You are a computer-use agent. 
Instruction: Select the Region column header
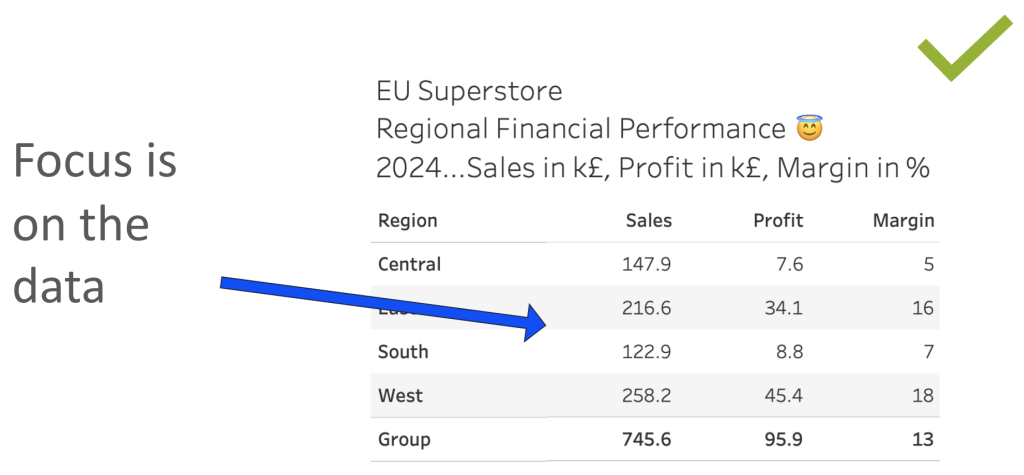(x=408, y=221)
